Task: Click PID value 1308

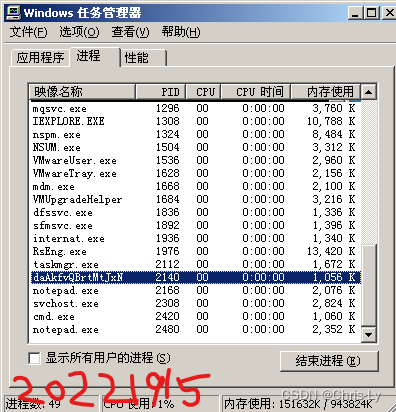Action: click(x=168, y=121)
